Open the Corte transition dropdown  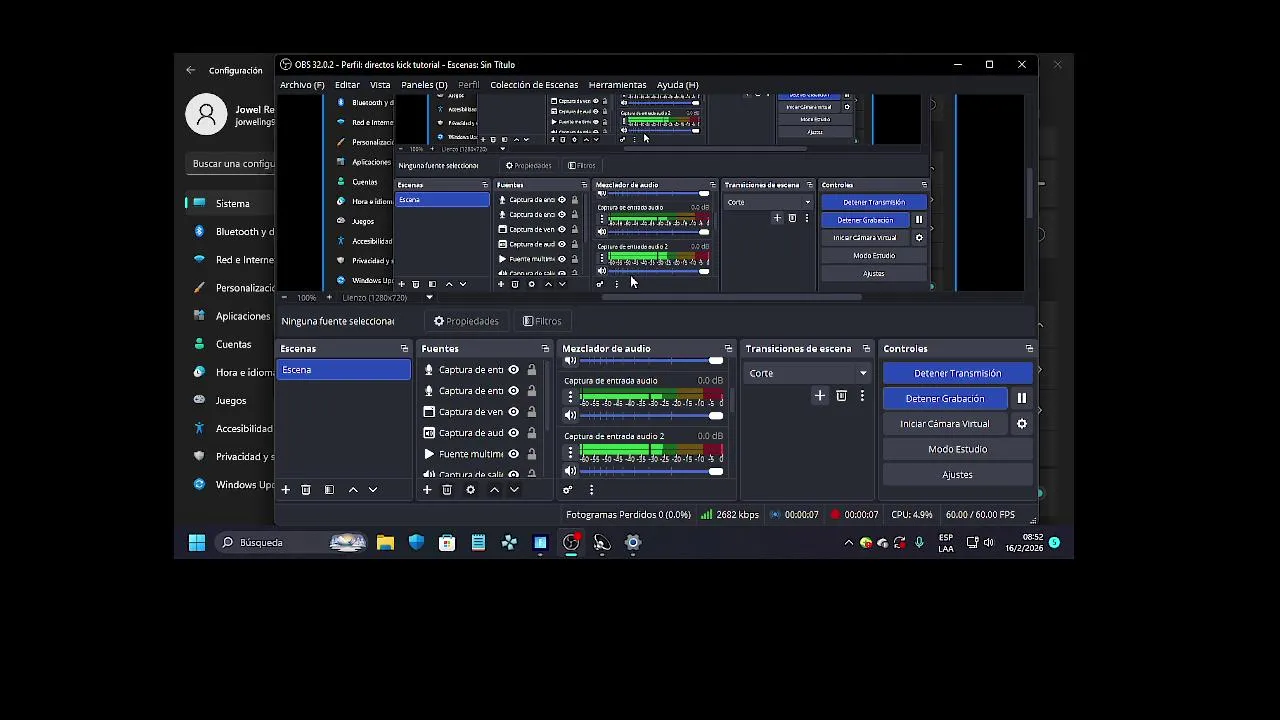click(x=809, y=373)
